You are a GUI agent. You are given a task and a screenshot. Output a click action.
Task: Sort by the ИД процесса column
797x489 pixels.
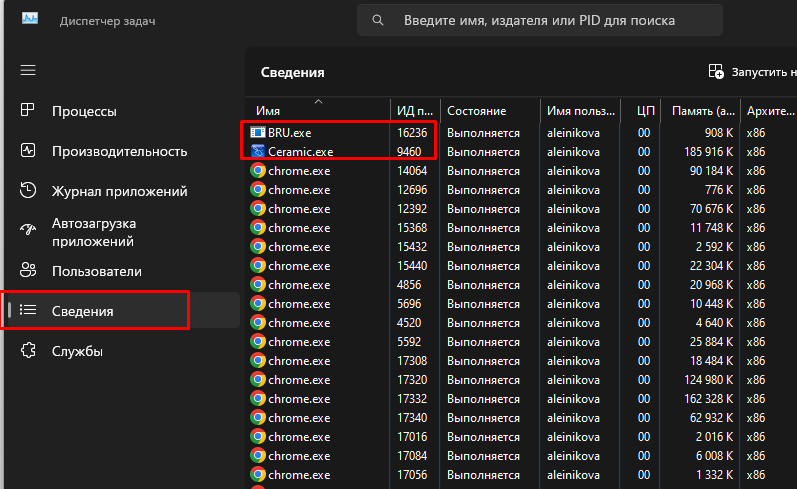coord(415,110)
